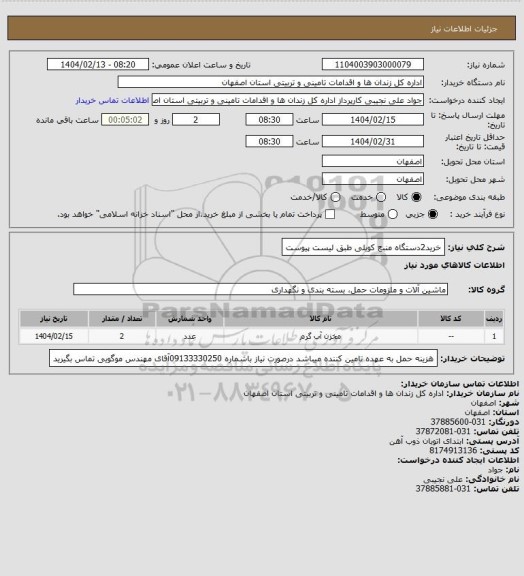Click the family name علی نجیمی text

click(x=442, y=479)
